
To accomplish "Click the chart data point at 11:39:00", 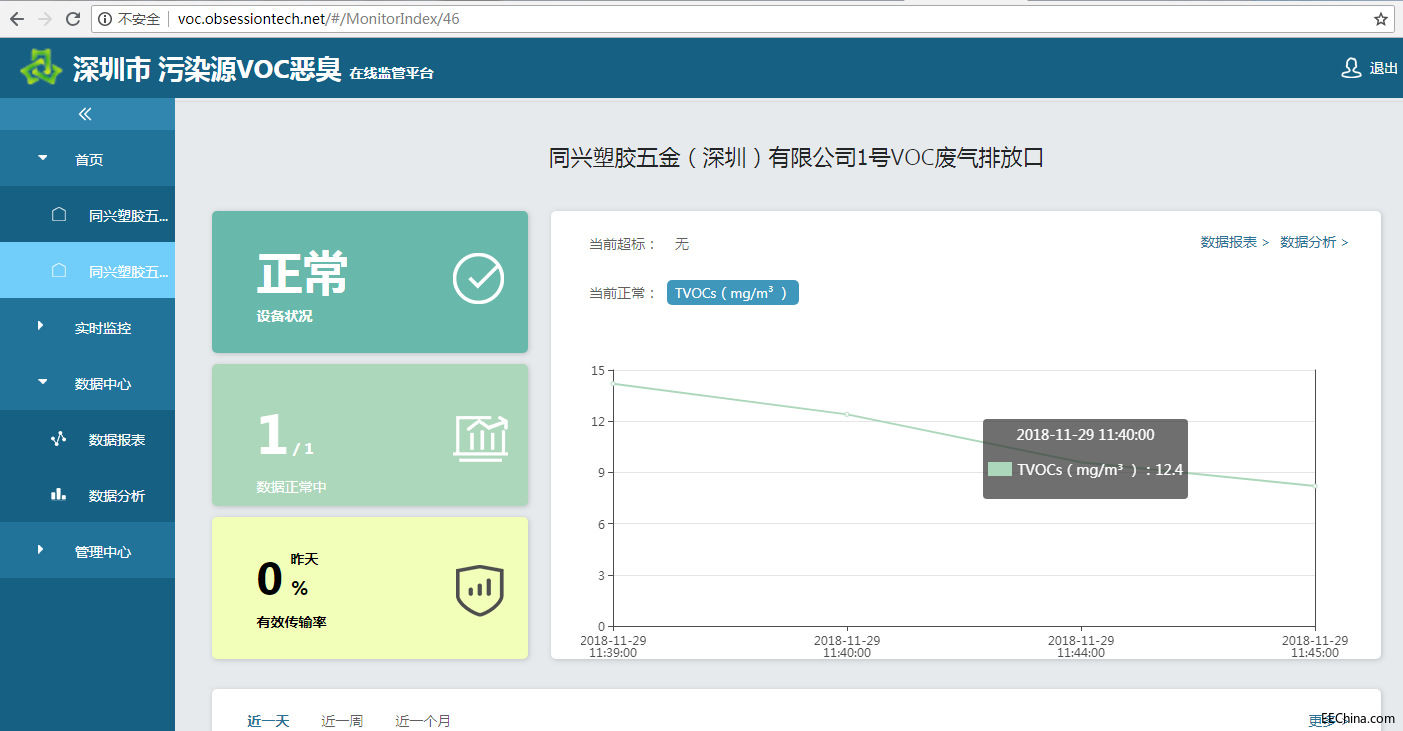I will tap(613, 383).
